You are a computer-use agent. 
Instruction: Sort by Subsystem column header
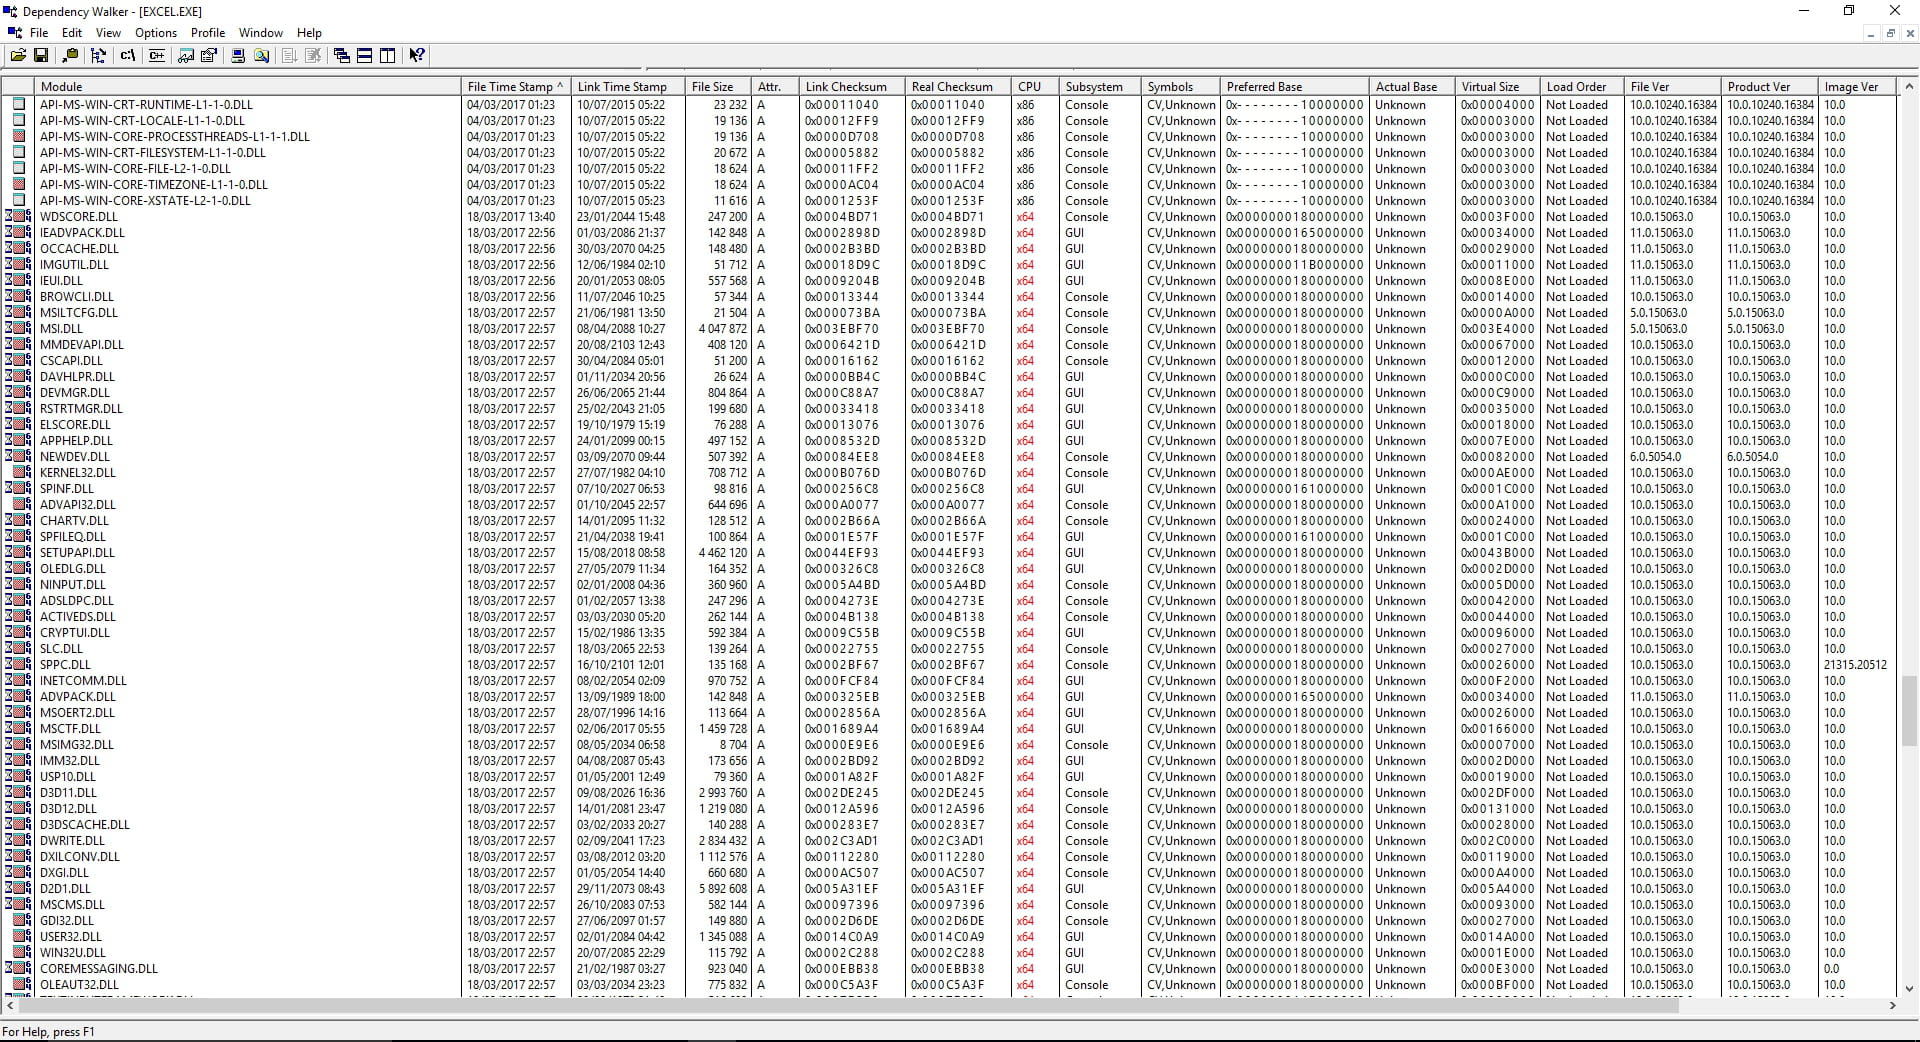[1100, 87]
